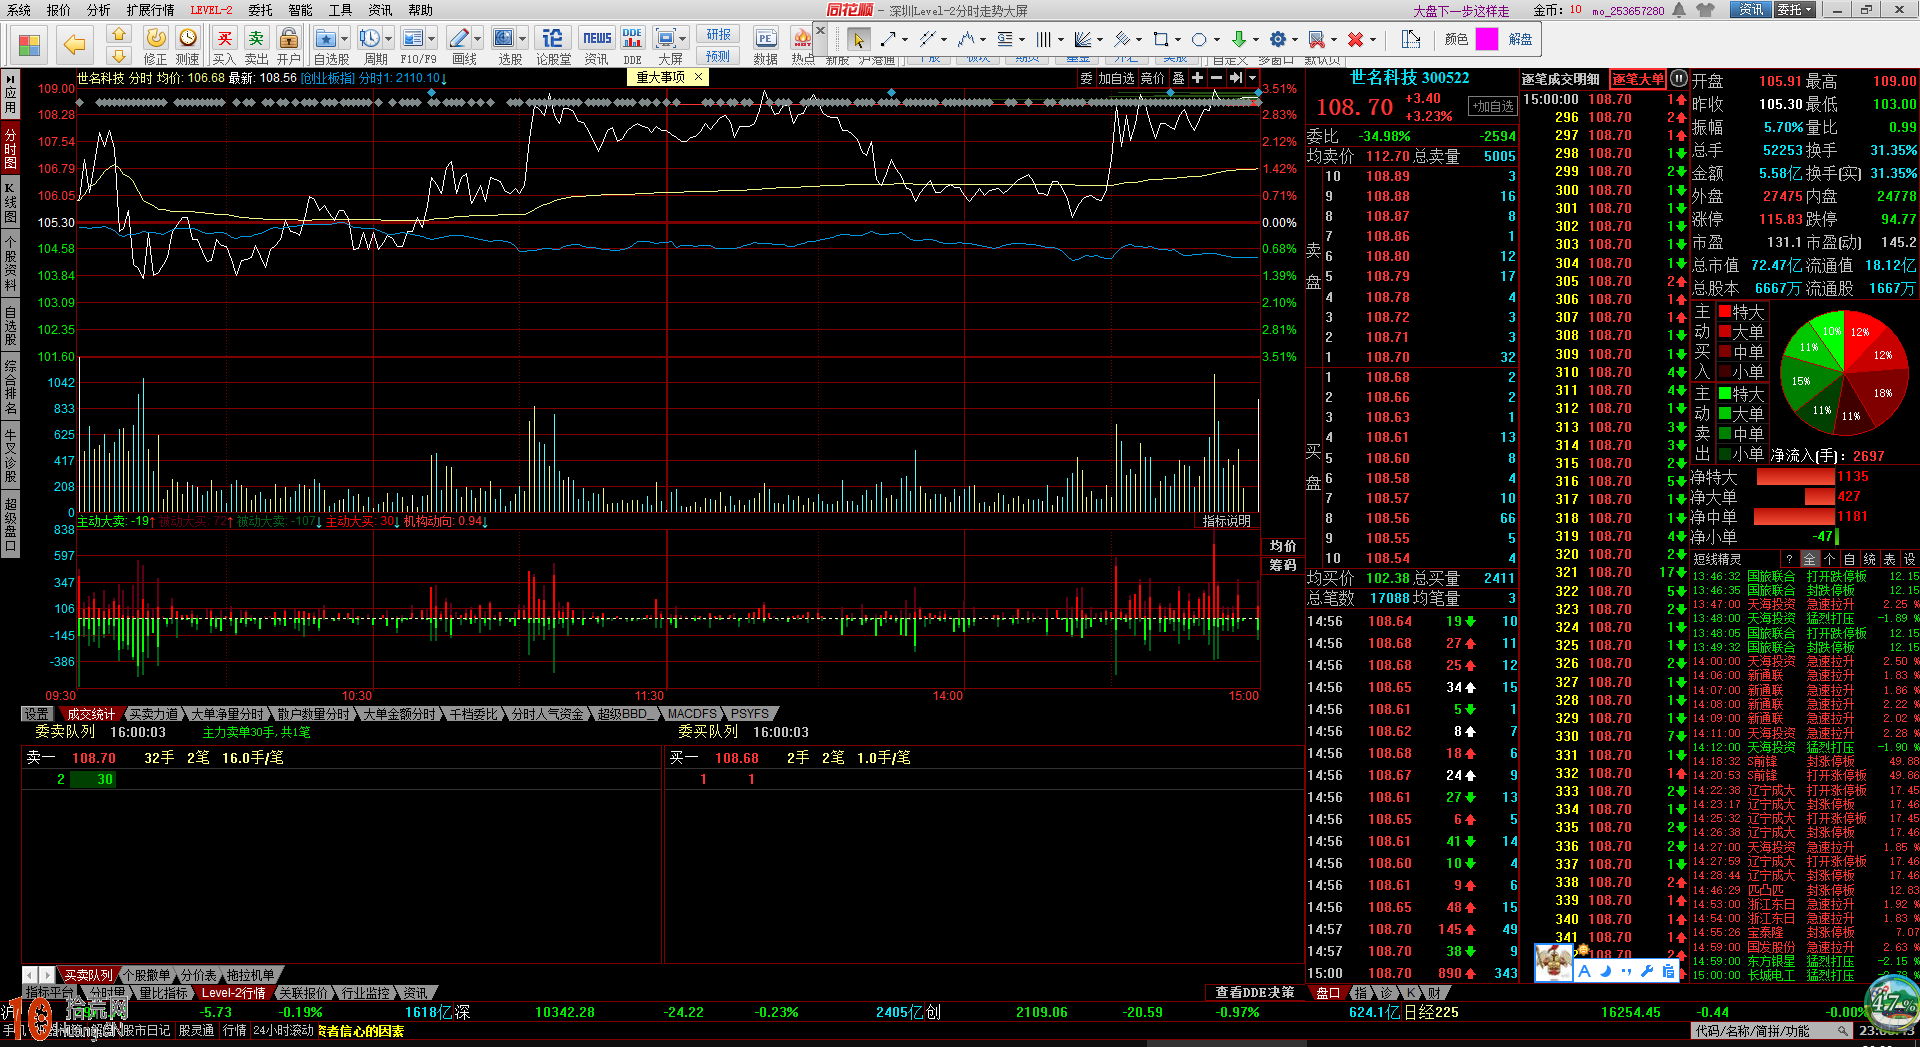This screenshot has height=1047, width=1920.
Task: Open the 修正 toolbar icon
Action: coord(156,39)
